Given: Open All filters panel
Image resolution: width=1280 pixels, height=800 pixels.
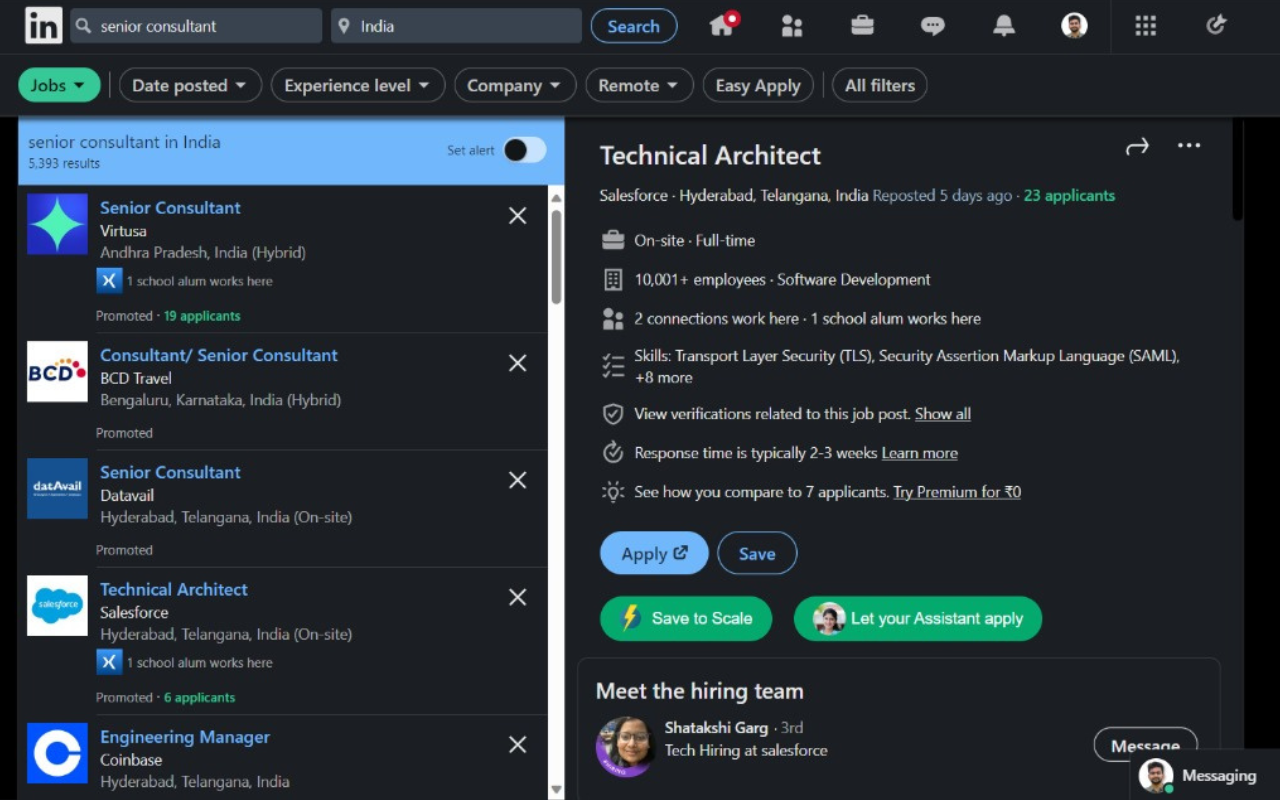Looking at the screenshot, I should pyautogui.click(x=880, y=85).
